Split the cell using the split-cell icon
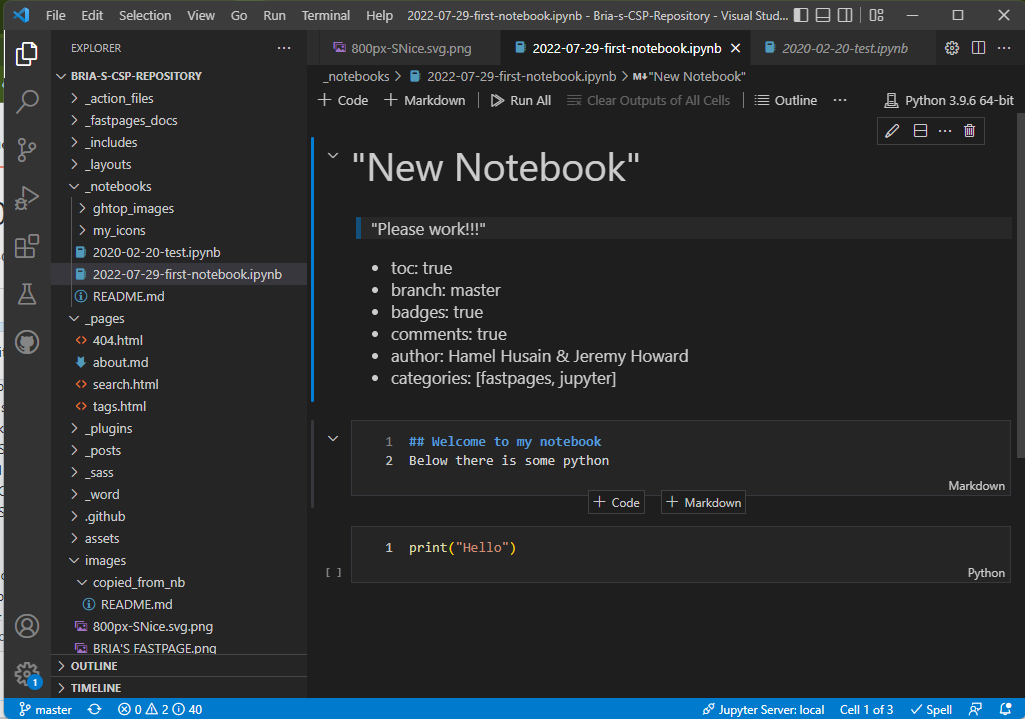 (919, 130)
